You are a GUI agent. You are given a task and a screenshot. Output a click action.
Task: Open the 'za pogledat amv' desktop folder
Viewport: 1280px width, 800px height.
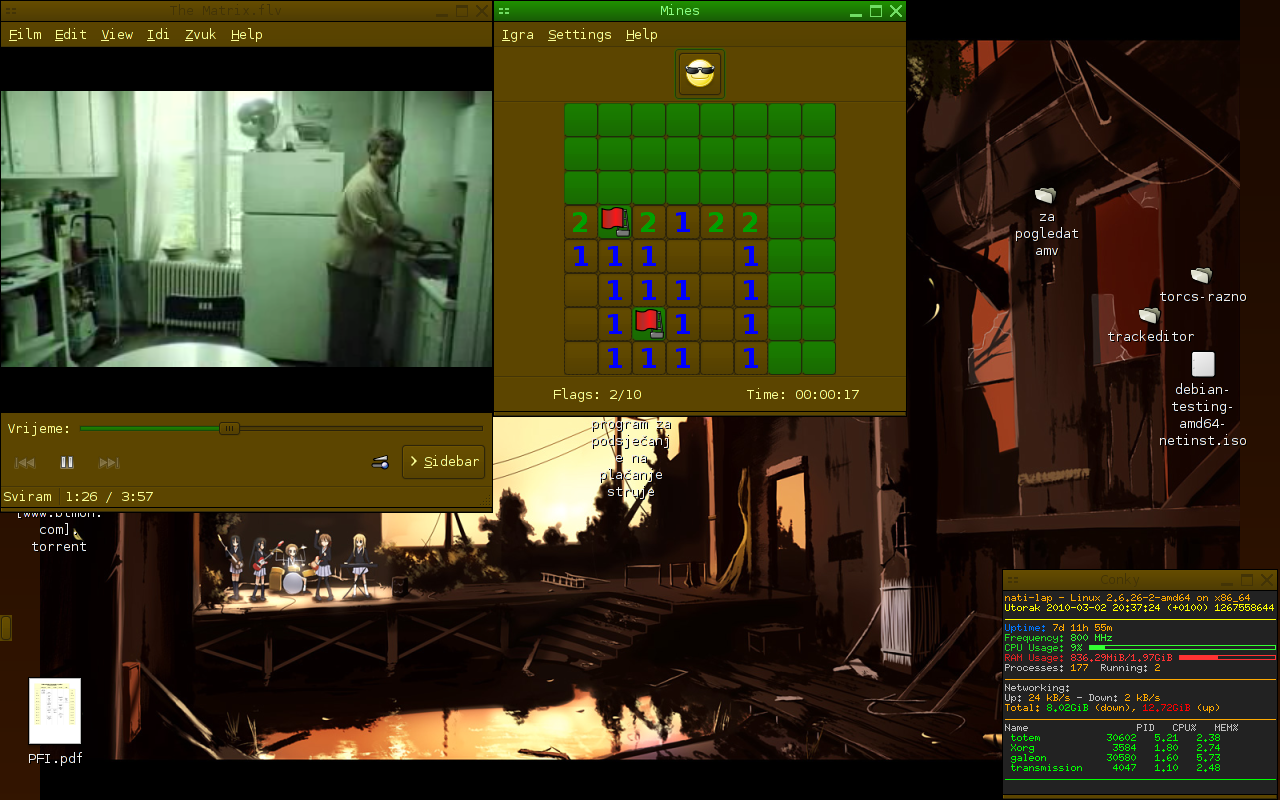(x=1045, y=195)
